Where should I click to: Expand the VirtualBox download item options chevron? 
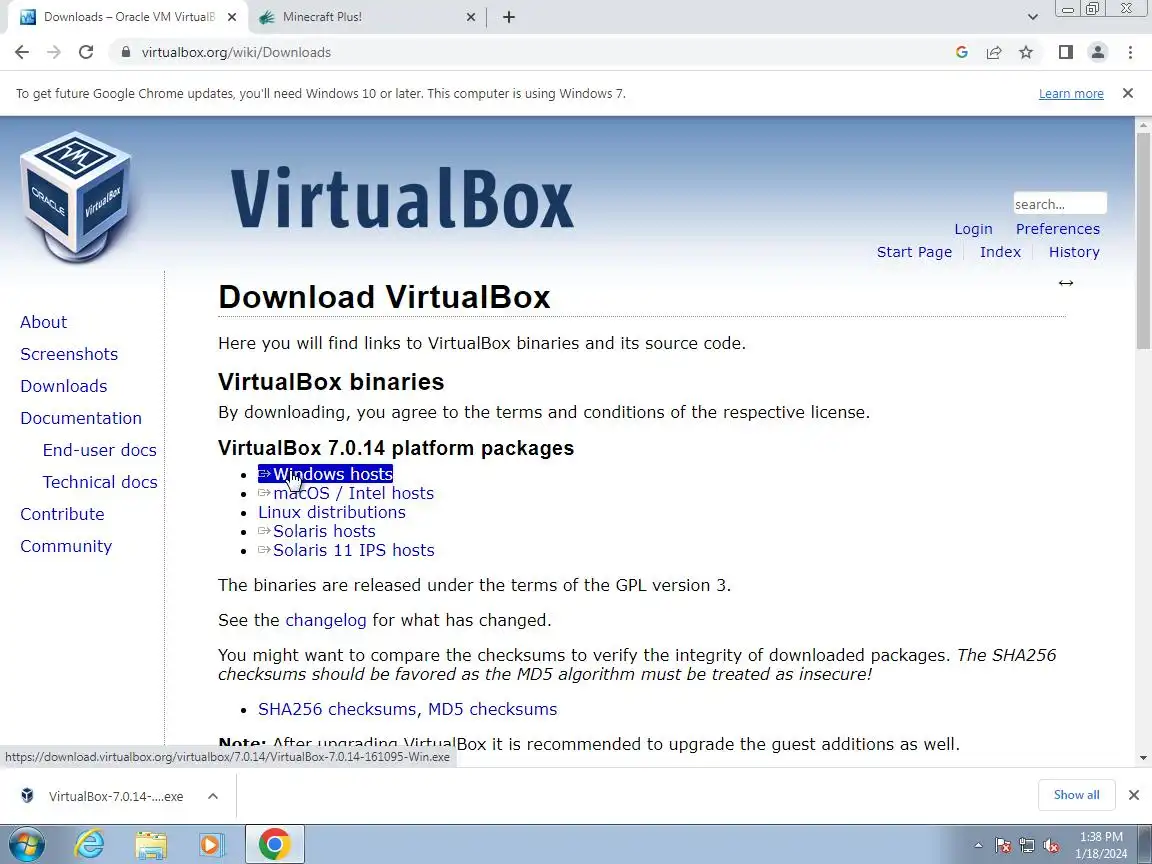(x=212, y=796)
